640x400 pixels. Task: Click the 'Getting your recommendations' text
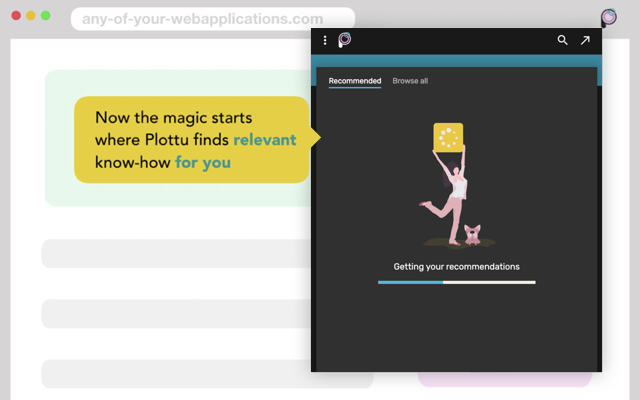(x=456, y=267)
